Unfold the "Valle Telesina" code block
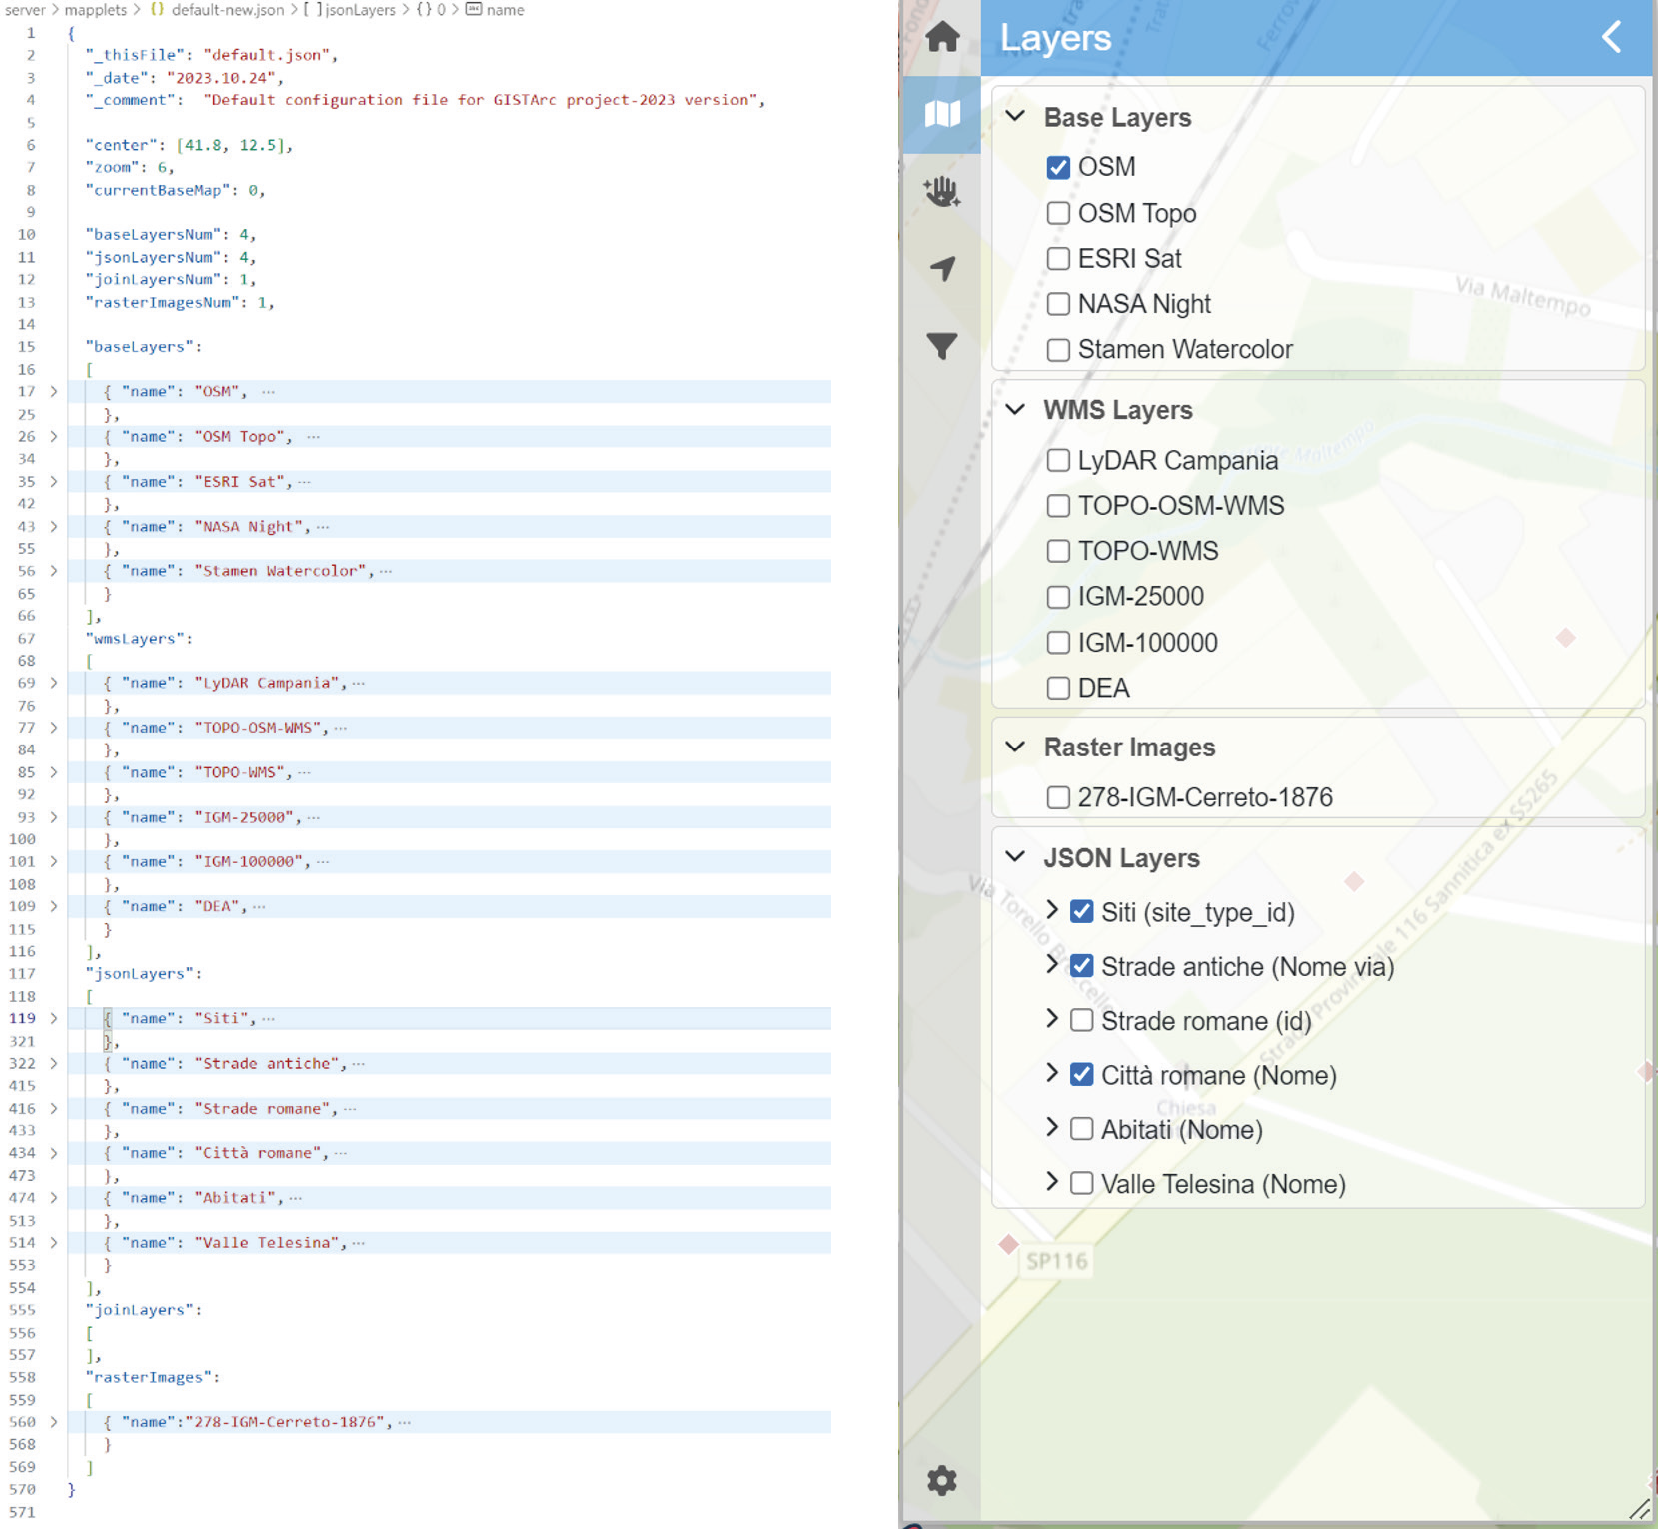Image resolution: width=1658 pixels, height=1529 pixels. [54, 1243]
